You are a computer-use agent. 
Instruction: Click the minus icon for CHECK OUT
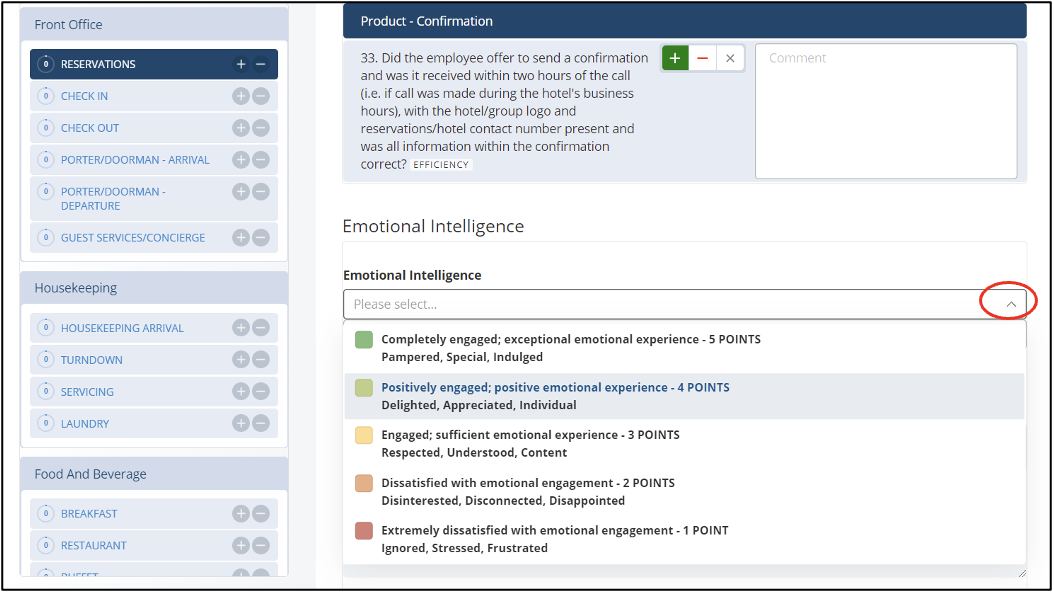[260, 128]
